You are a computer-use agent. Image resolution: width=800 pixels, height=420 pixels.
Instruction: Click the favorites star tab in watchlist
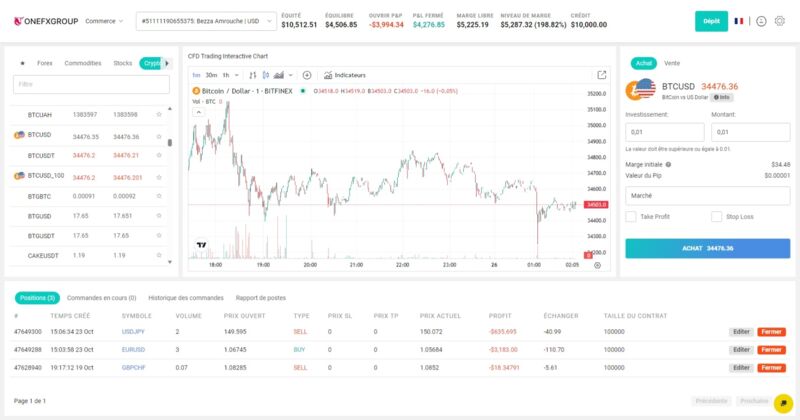tap(22, 63)
